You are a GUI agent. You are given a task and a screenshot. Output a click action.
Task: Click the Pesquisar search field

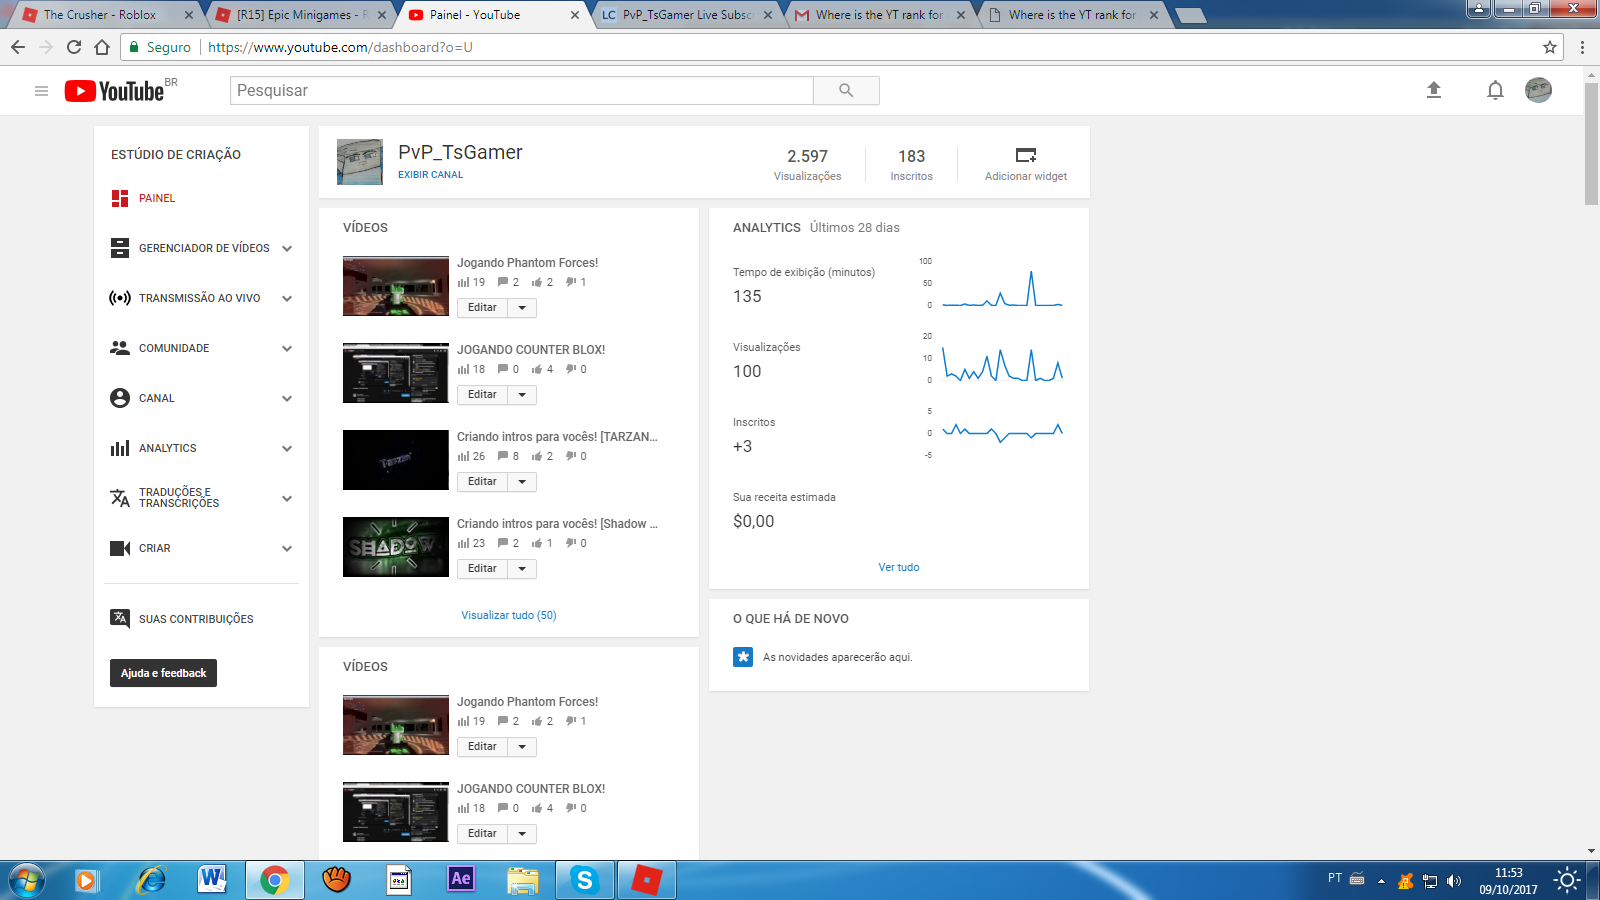click(522, 90)
